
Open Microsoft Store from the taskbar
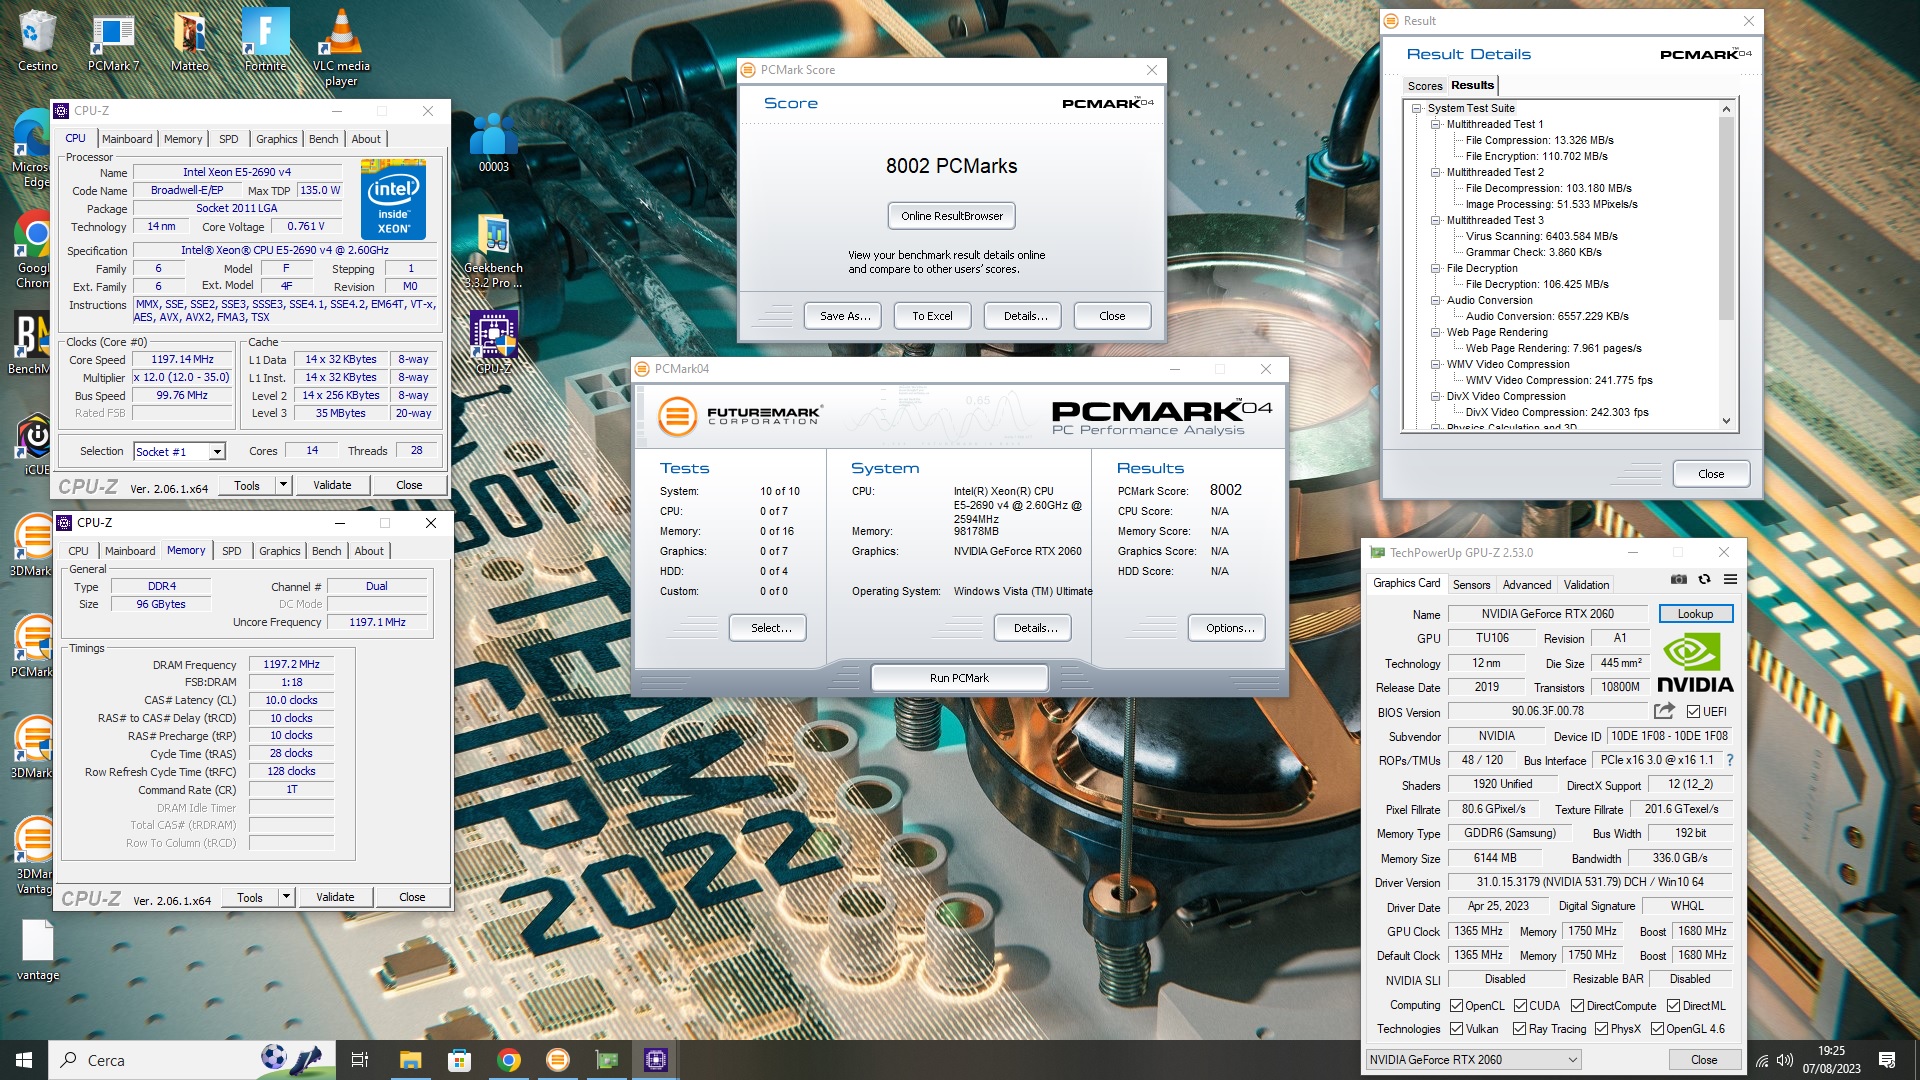pos(459,1060)
